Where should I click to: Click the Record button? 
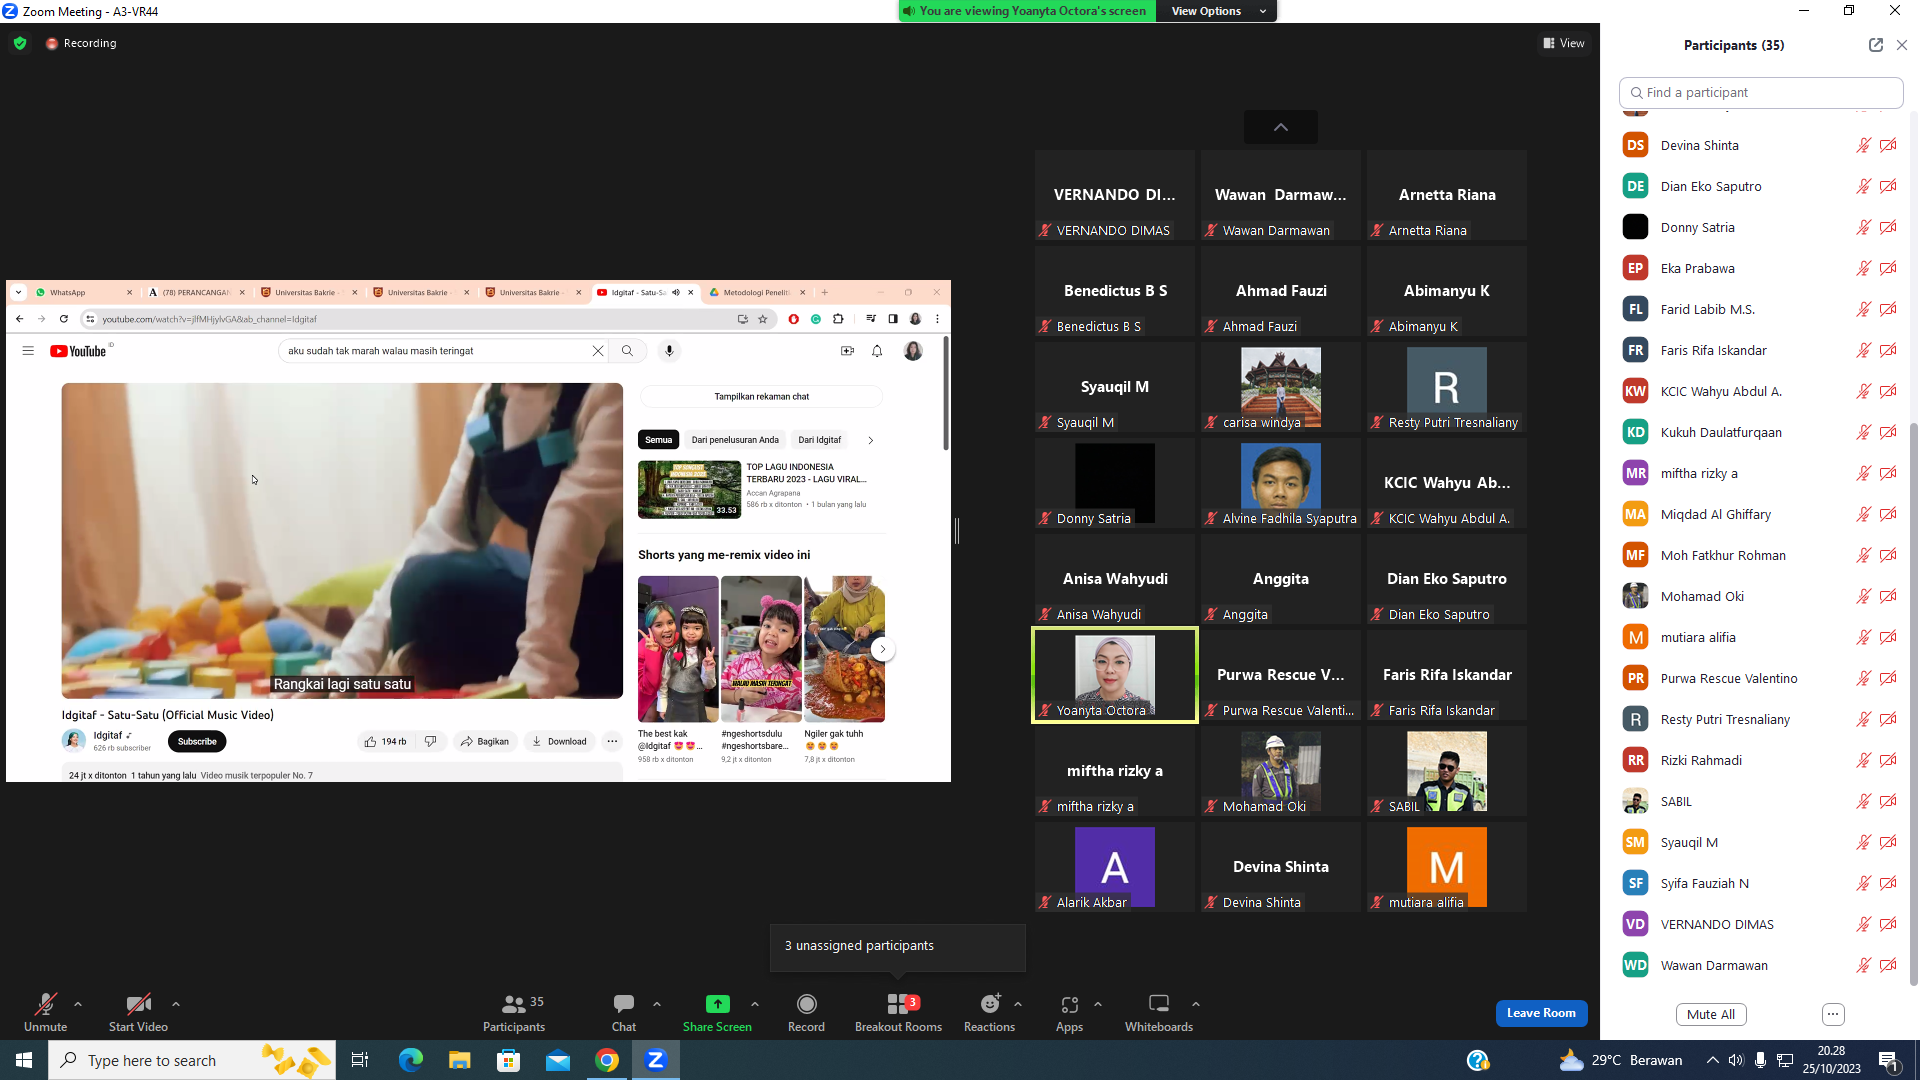point(806,1012)
